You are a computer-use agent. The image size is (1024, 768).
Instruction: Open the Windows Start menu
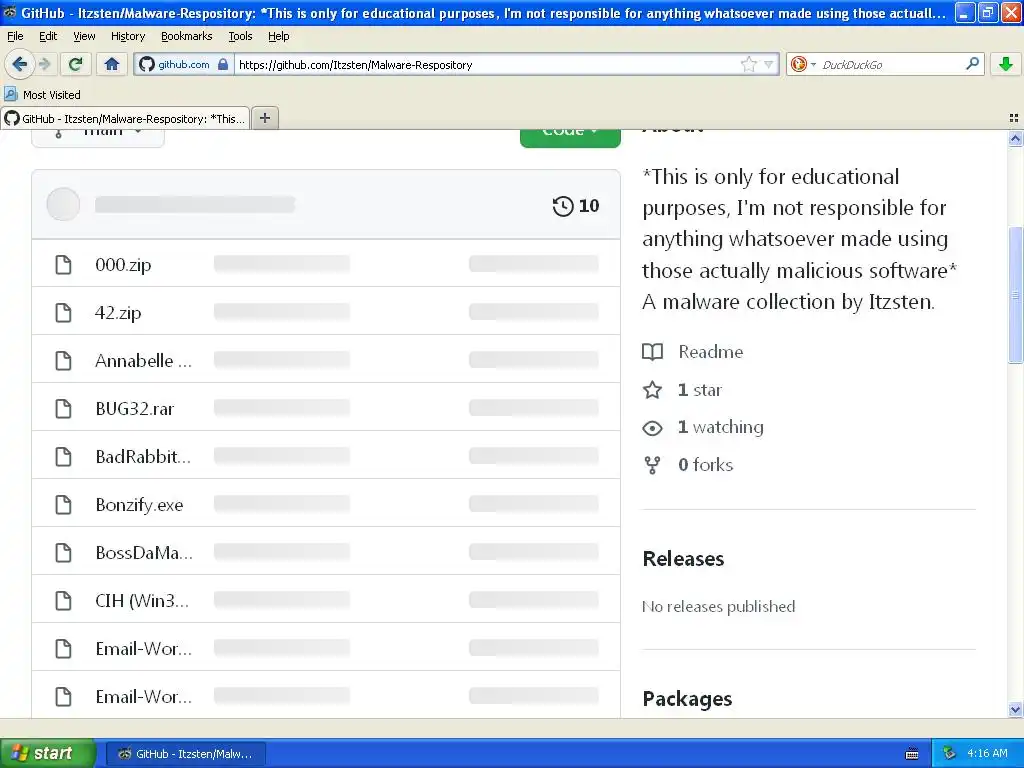click(x=47, y=754)
